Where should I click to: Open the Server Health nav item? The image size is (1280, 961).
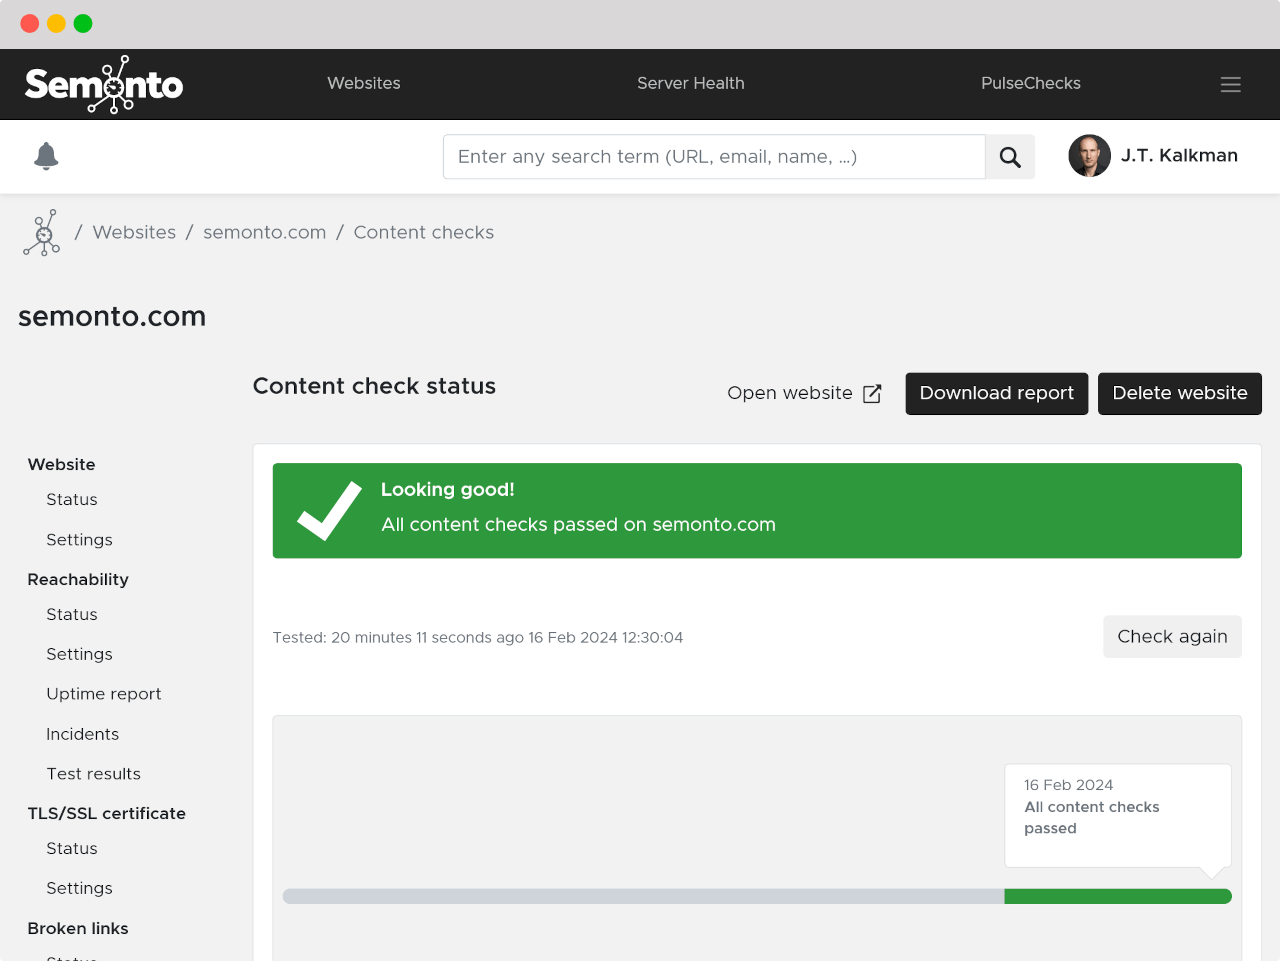[691, 84]
